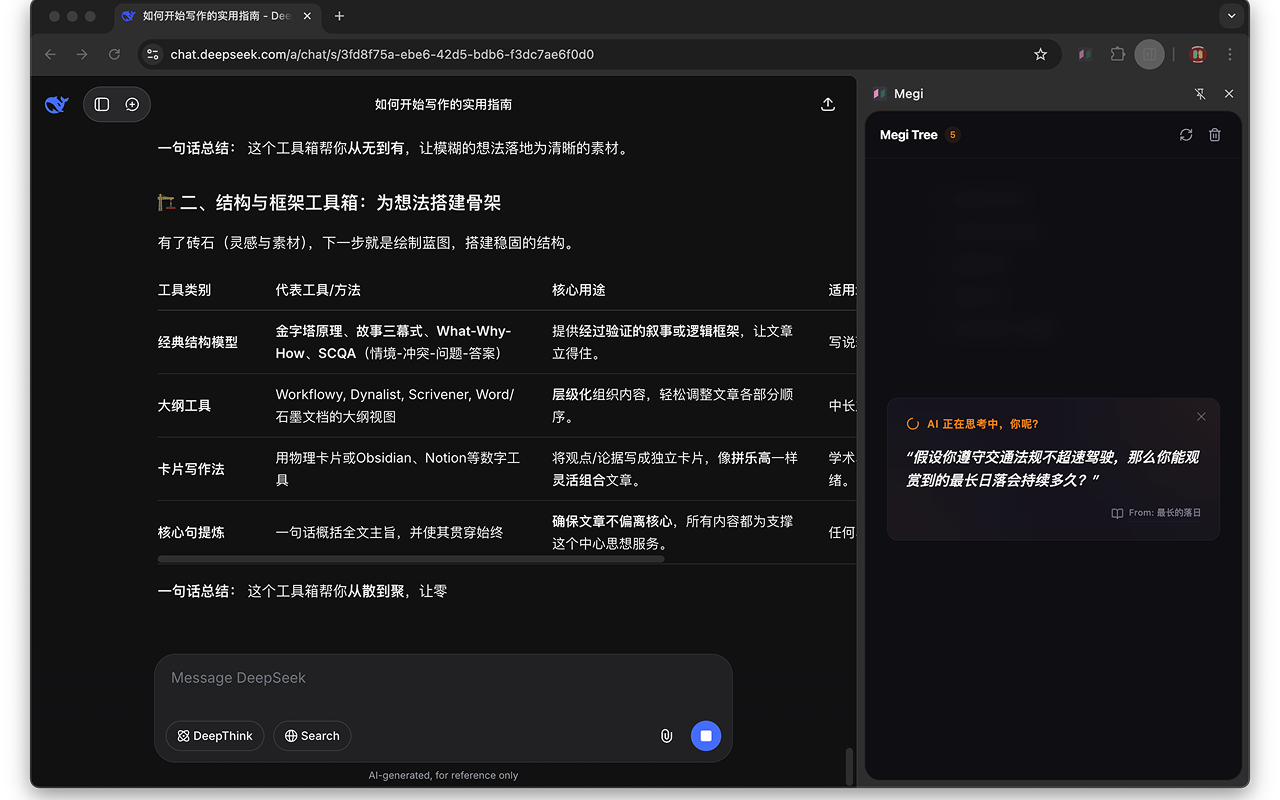
Task: Unpin the Megi side panel
Action: pyautogui.click(x=1200, y=94)
